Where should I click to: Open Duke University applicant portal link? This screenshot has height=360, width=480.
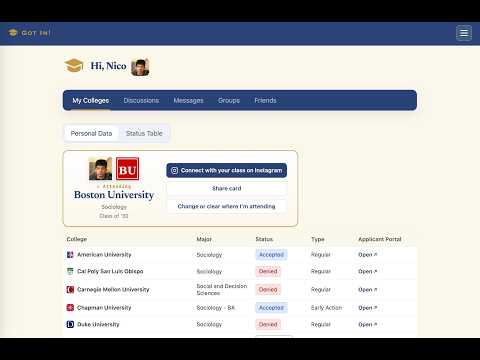click(x=368, y=324)
